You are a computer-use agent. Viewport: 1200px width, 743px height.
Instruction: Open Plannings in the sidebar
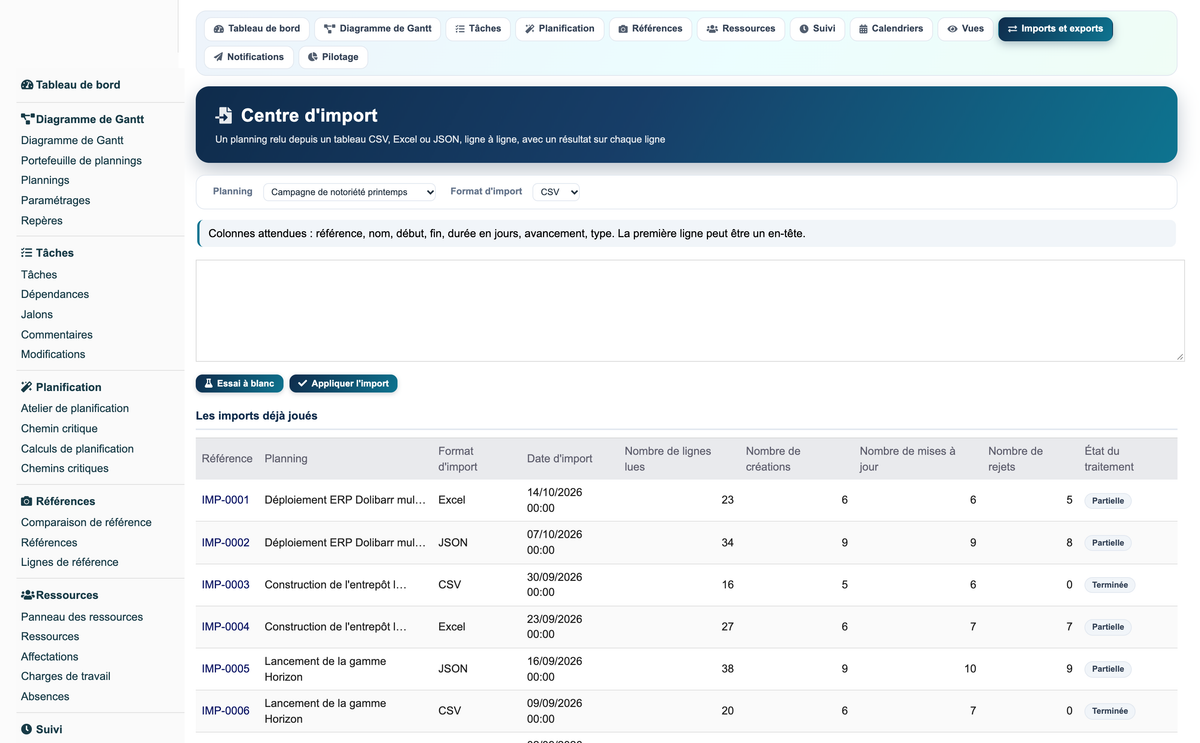tap(45, 180)
